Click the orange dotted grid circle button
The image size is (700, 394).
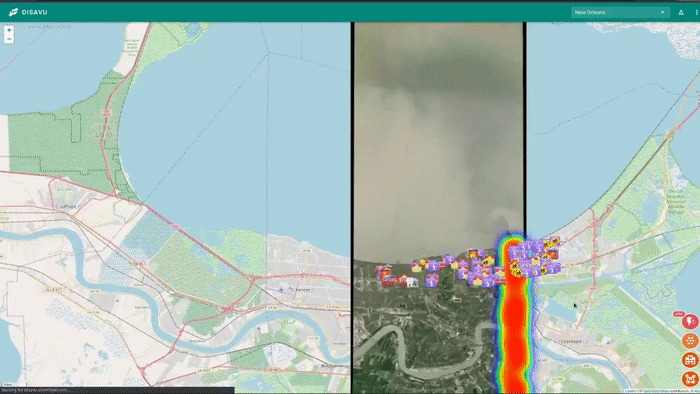(690, 341)
